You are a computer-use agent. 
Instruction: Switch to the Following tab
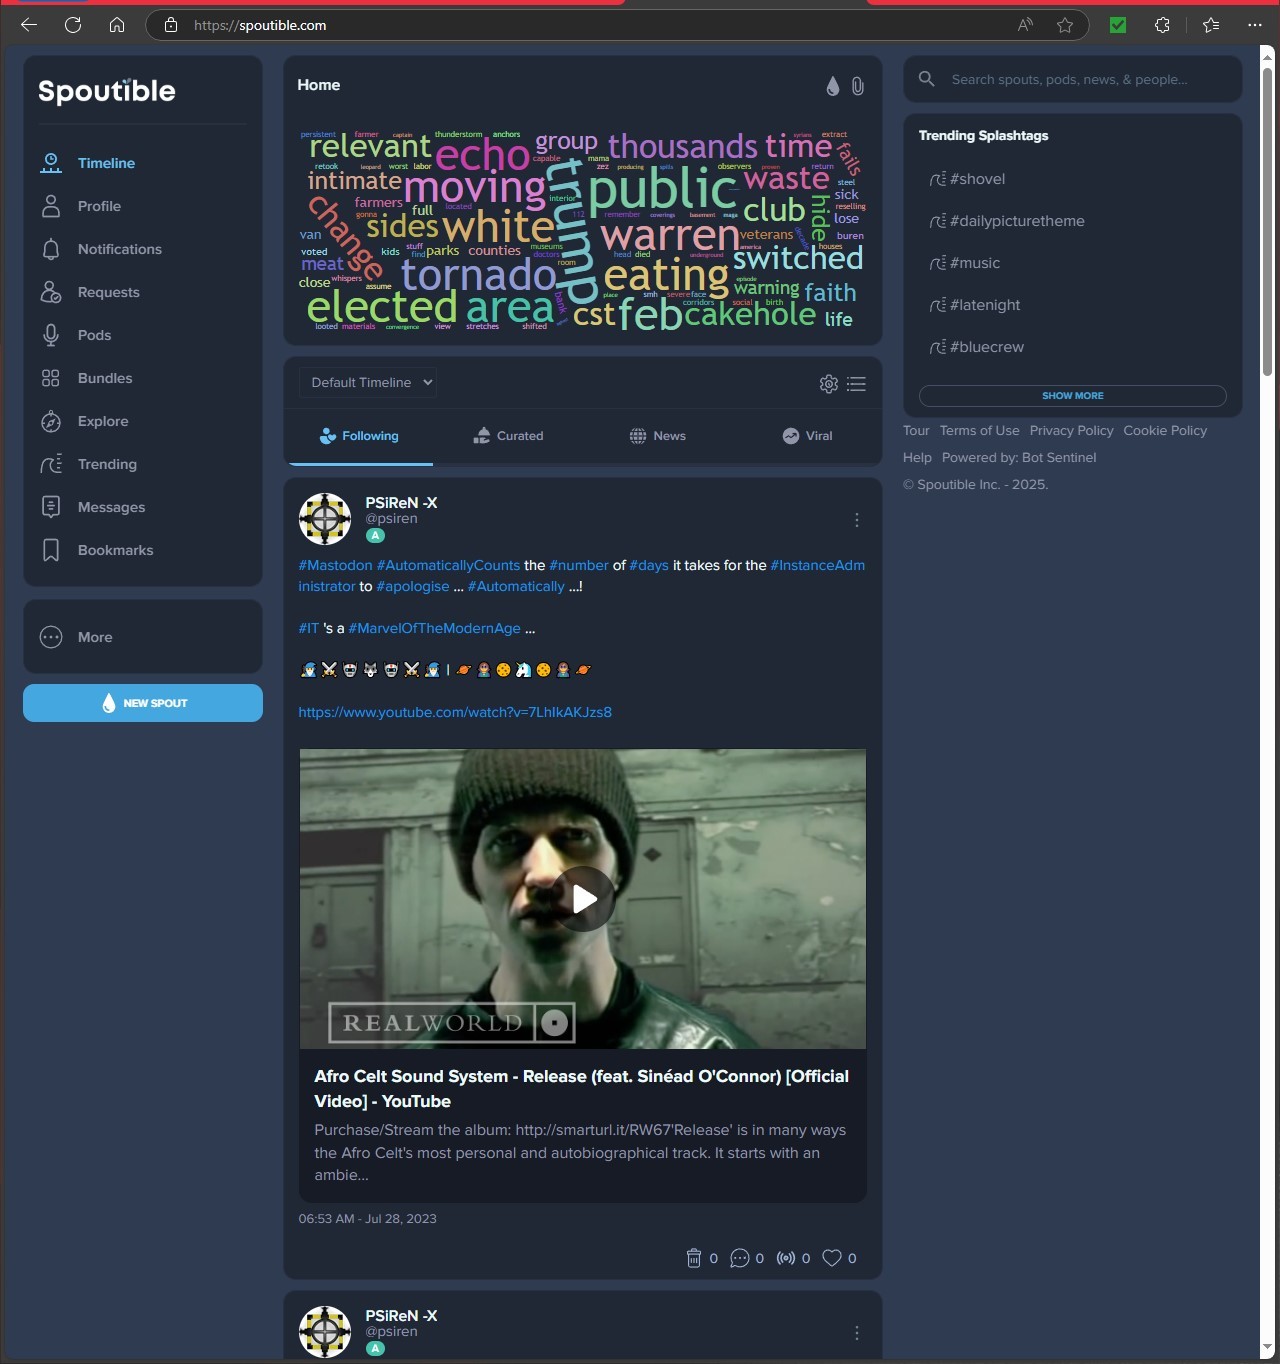pyautogui.click(x=360, y=436)
